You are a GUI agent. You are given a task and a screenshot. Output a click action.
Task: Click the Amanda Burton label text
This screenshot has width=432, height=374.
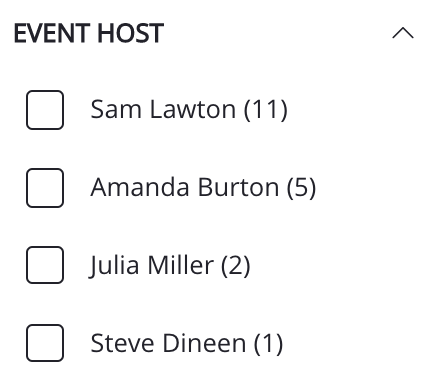[x=185, y=187]
